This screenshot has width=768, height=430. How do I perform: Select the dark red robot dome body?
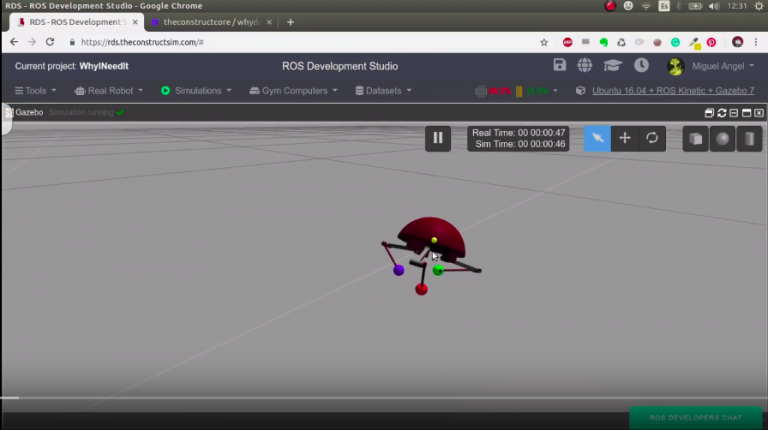(x=431, y=235)
